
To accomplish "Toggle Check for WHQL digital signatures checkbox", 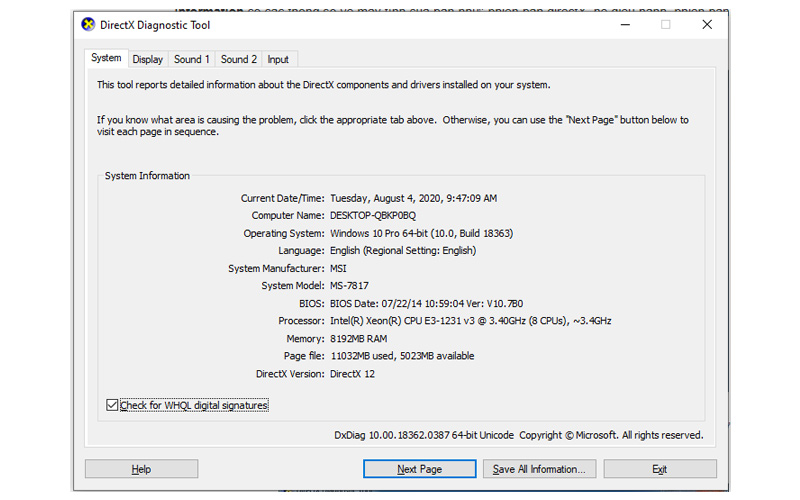I will [x=112, y=405].
